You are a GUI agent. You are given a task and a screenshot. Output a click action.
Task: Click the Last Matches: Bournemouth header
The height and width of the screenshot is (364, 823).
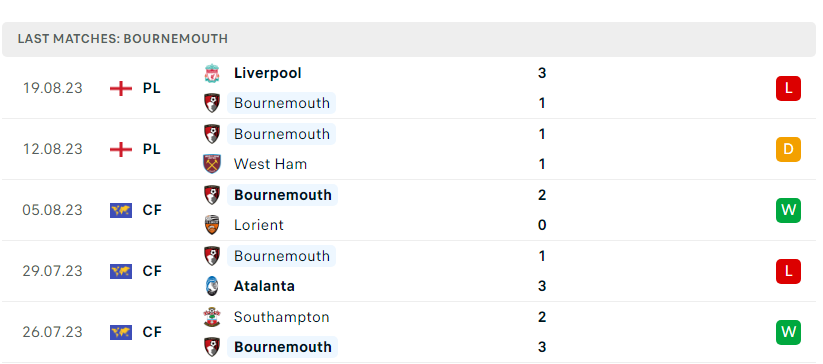point(409,39)
